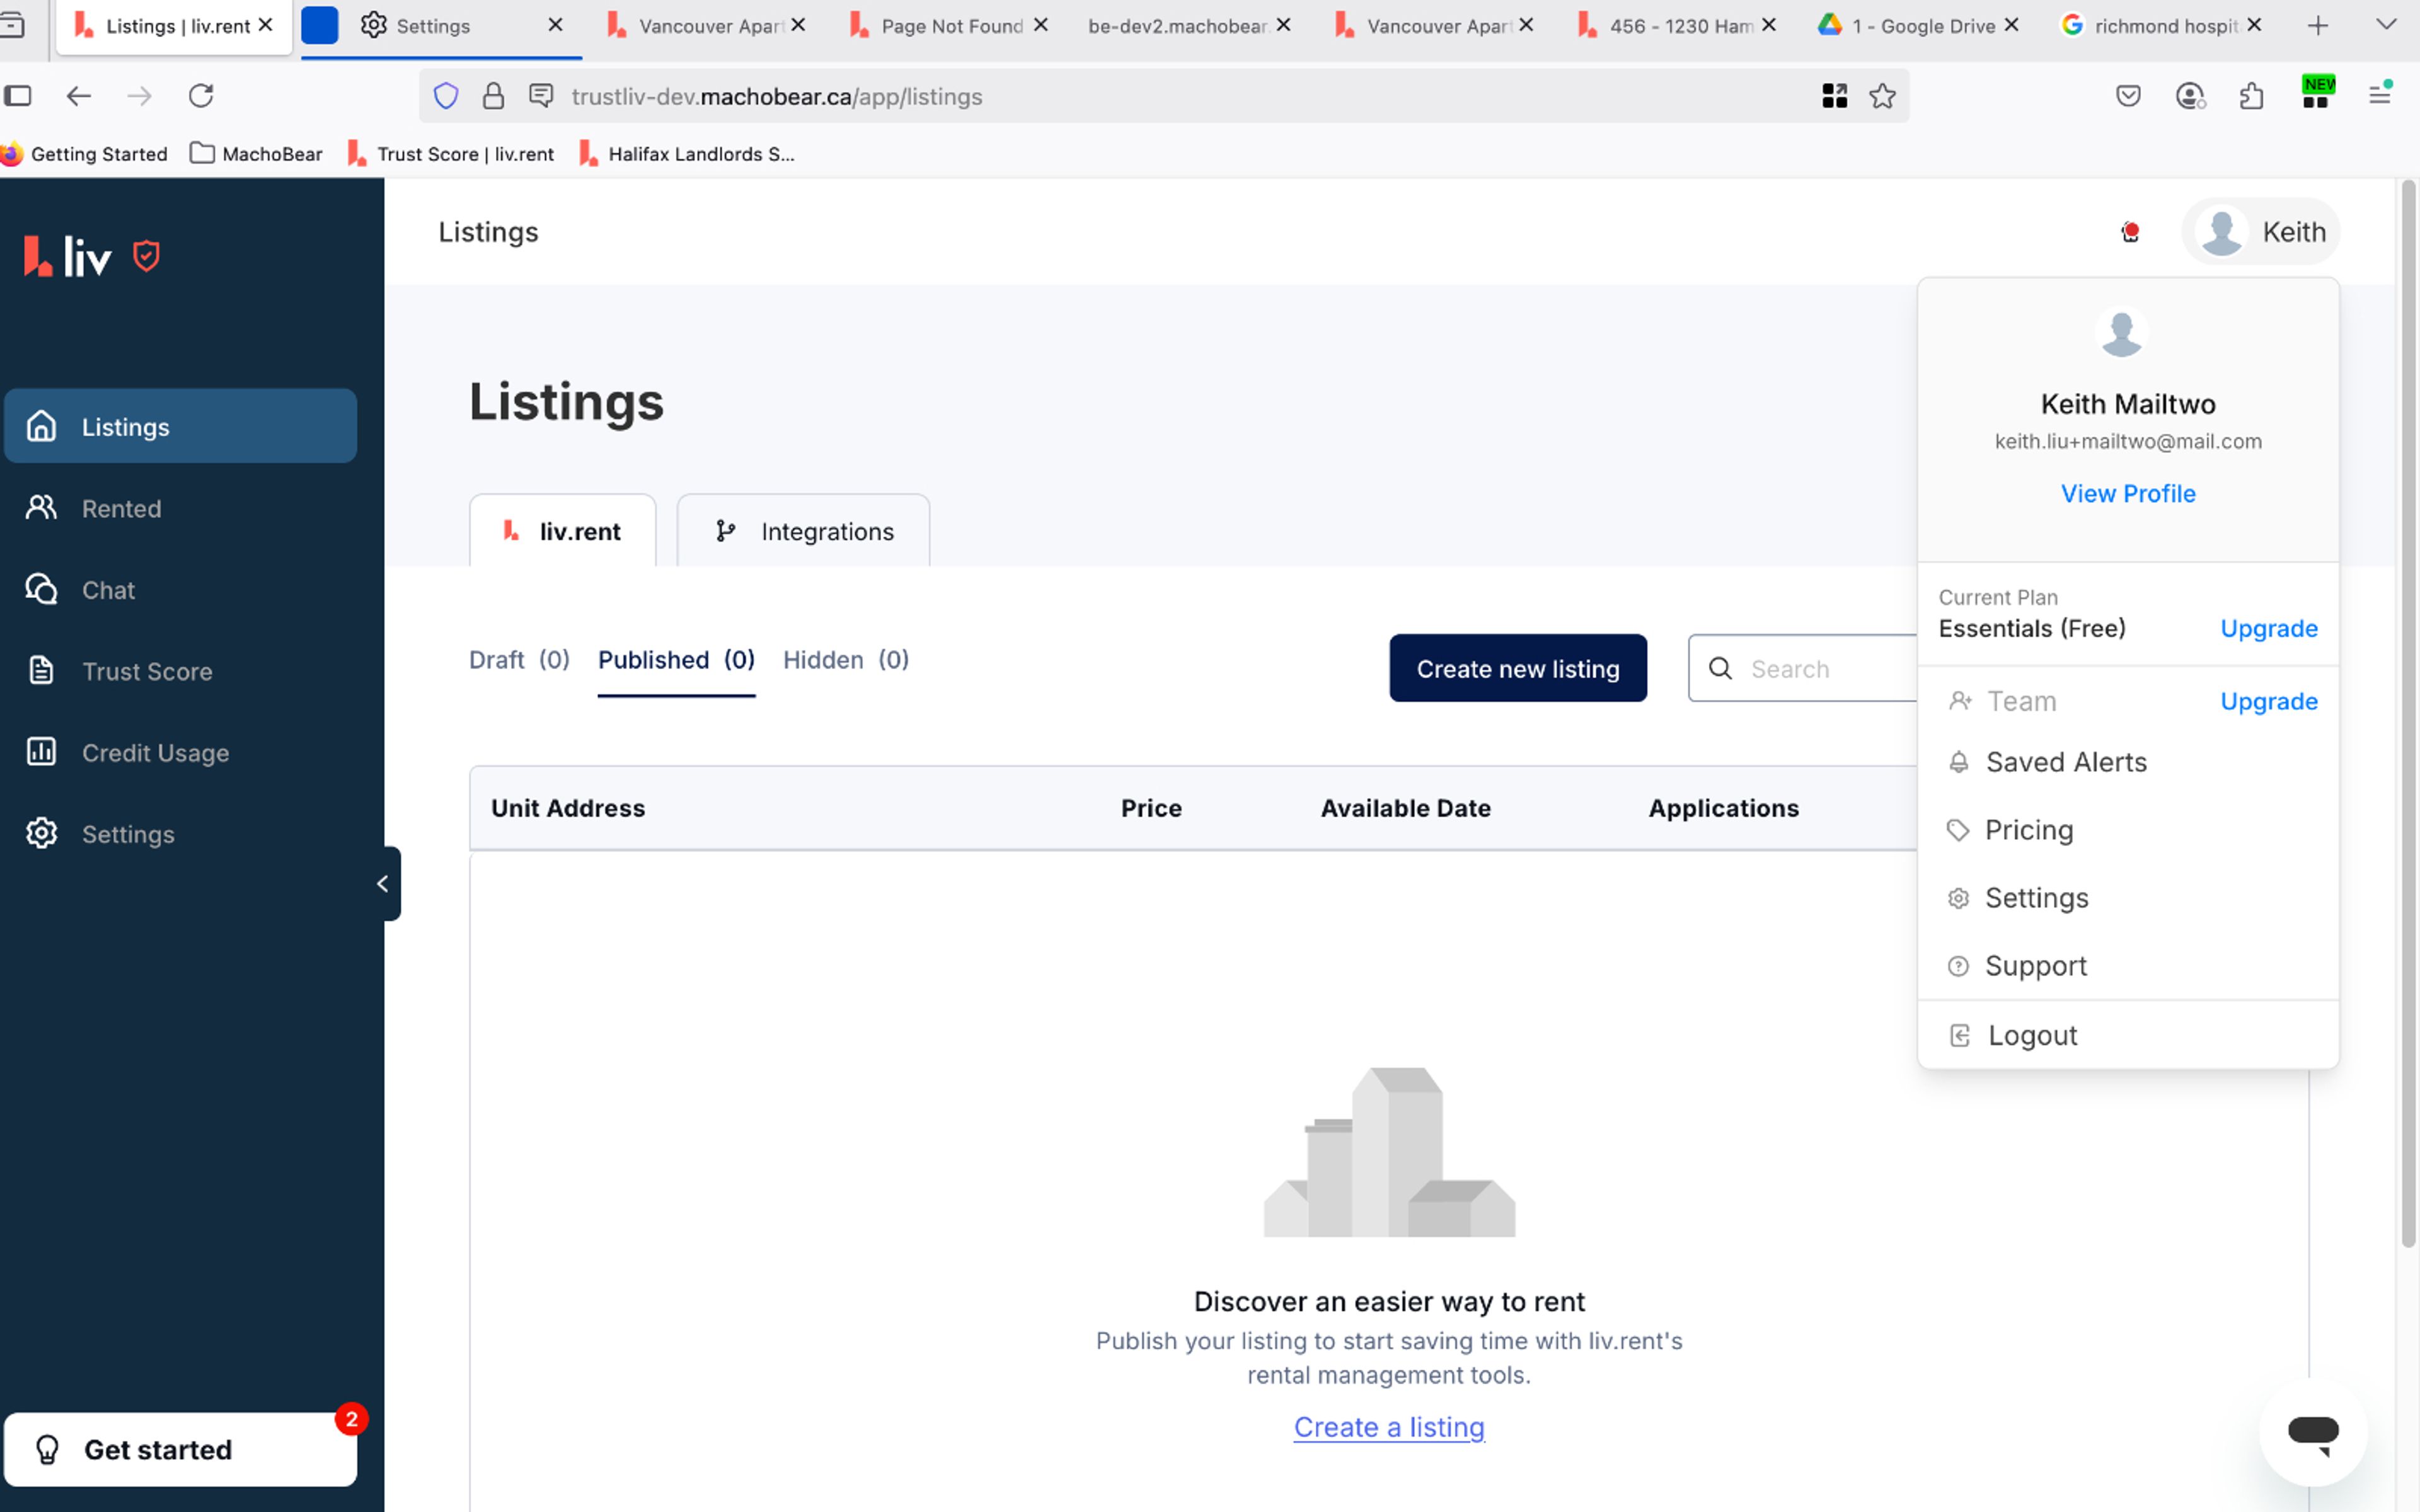Click the Trust Score sidebar icon
This screenshot has width=2420, height=1512.
coord(41,671)
